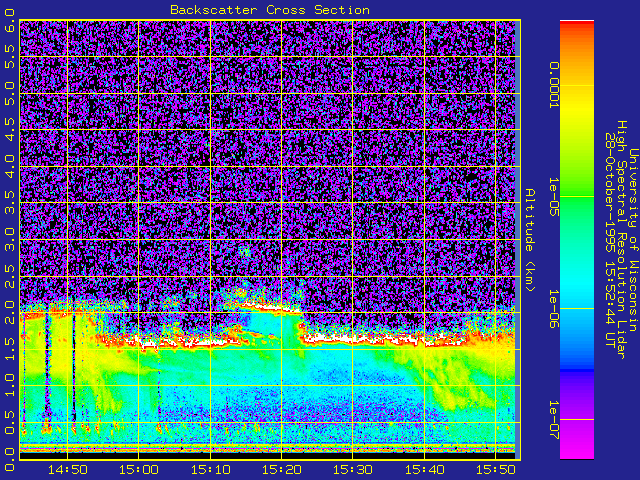Click the 2.0 altitude axis label

coord(9,313)
